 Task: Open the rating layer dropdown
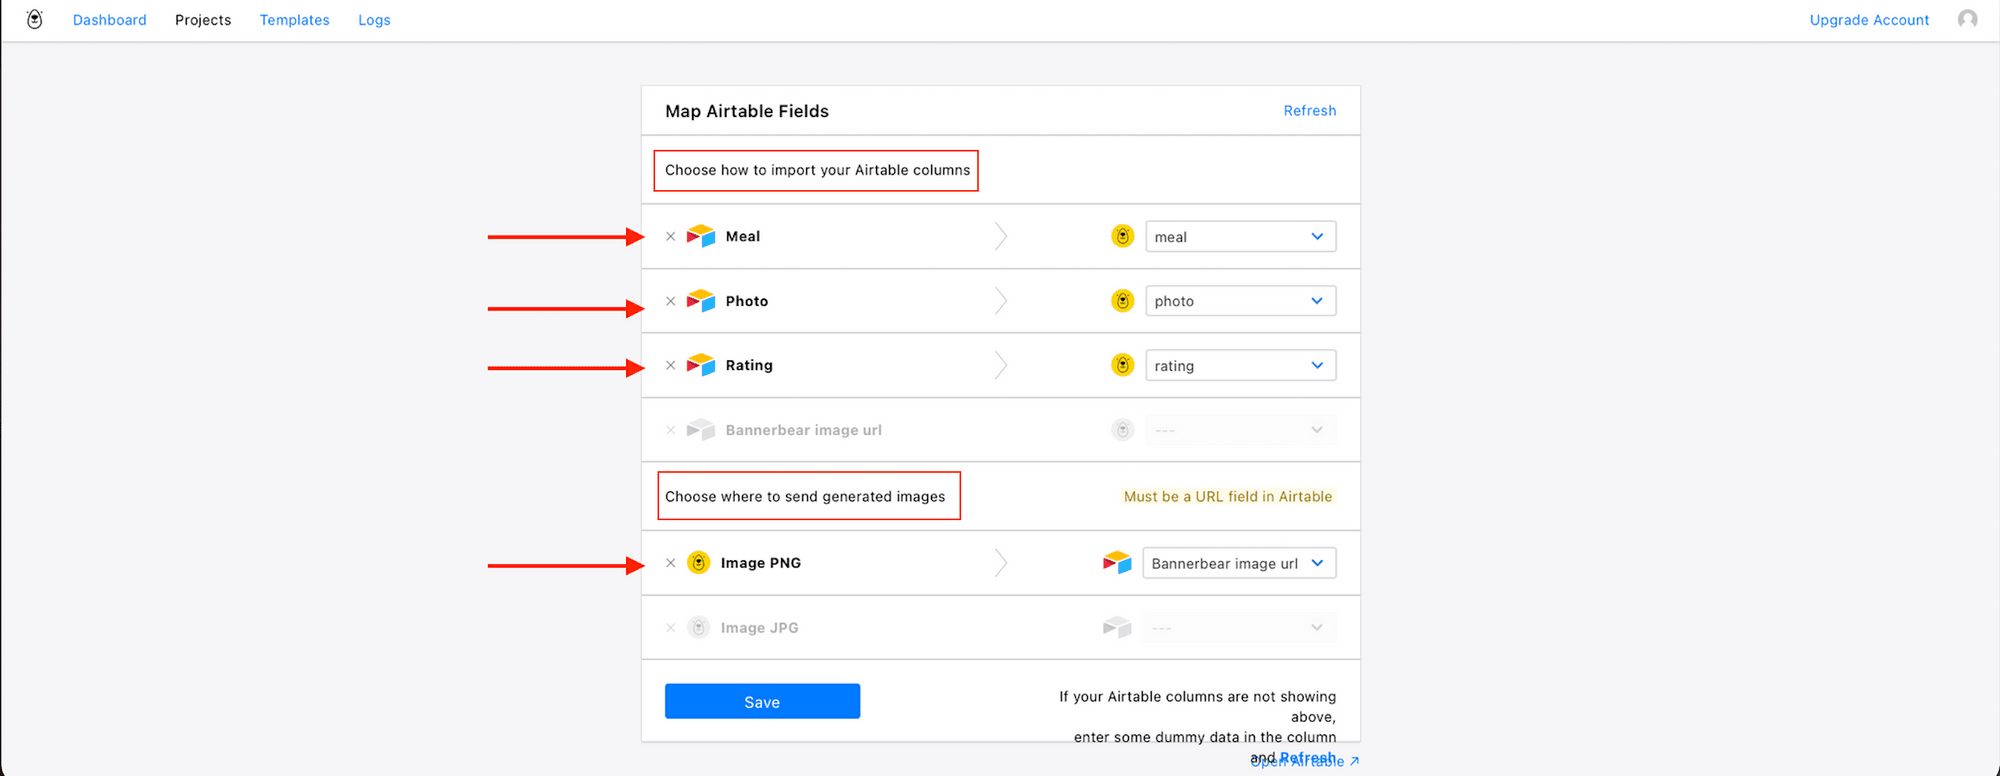pos(1240,366)
